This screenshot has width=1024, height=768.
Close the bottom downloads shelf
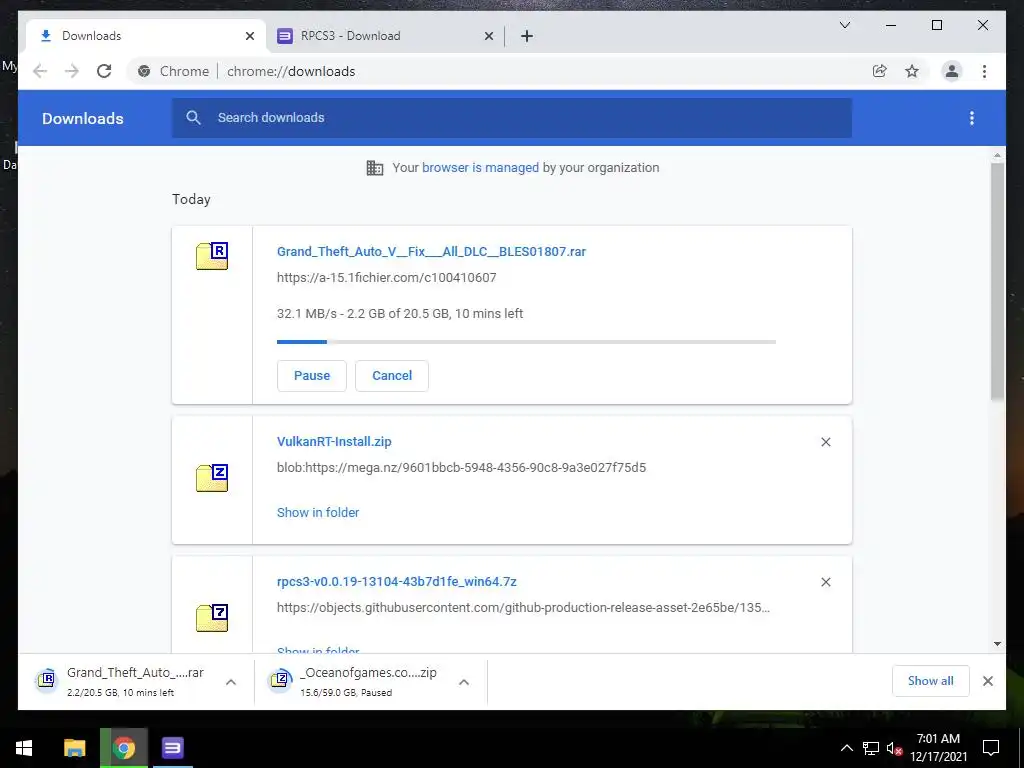click(987, 681)
